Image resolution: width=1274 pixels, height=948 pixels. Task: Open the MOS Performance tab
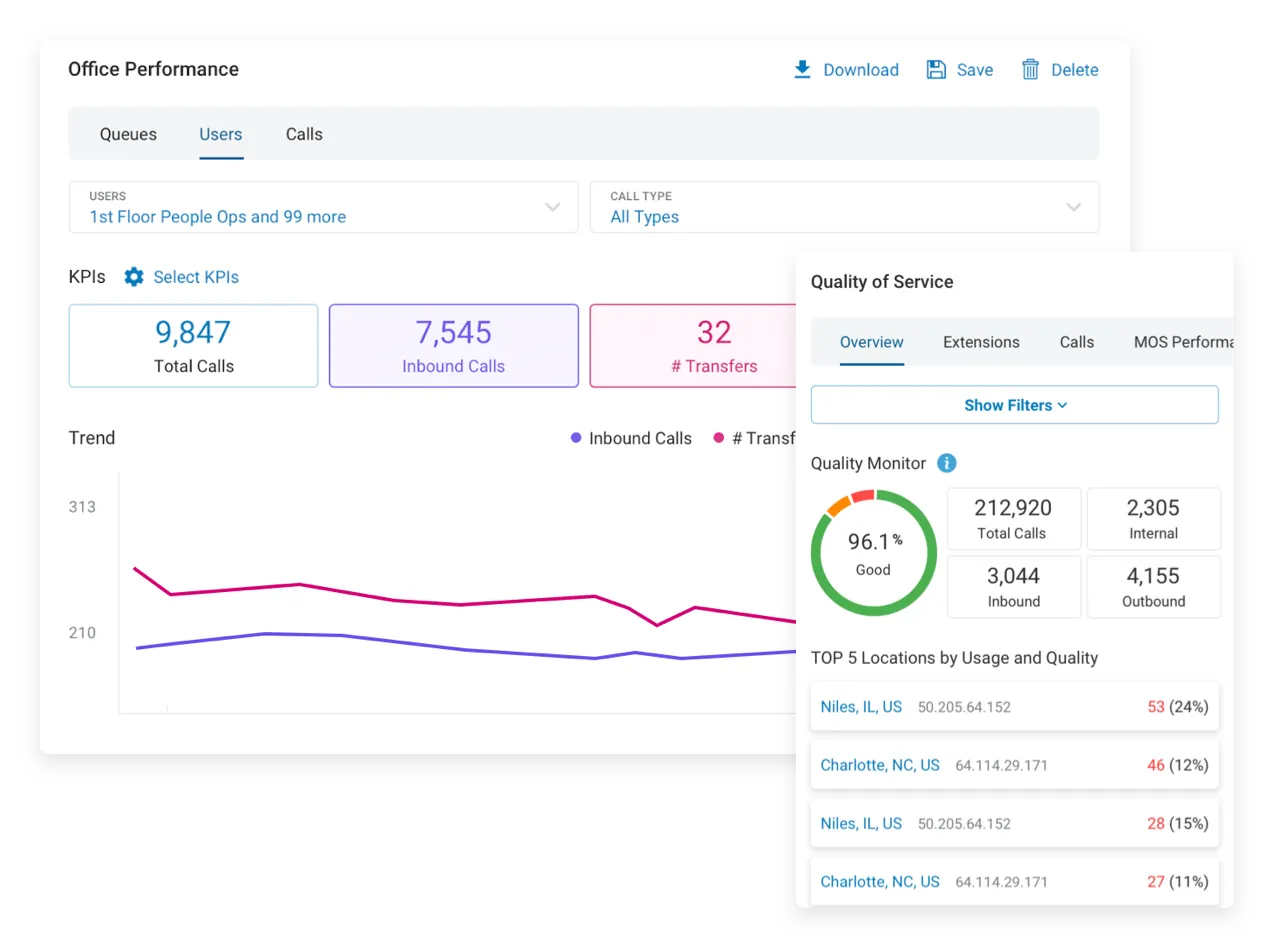1182,342
